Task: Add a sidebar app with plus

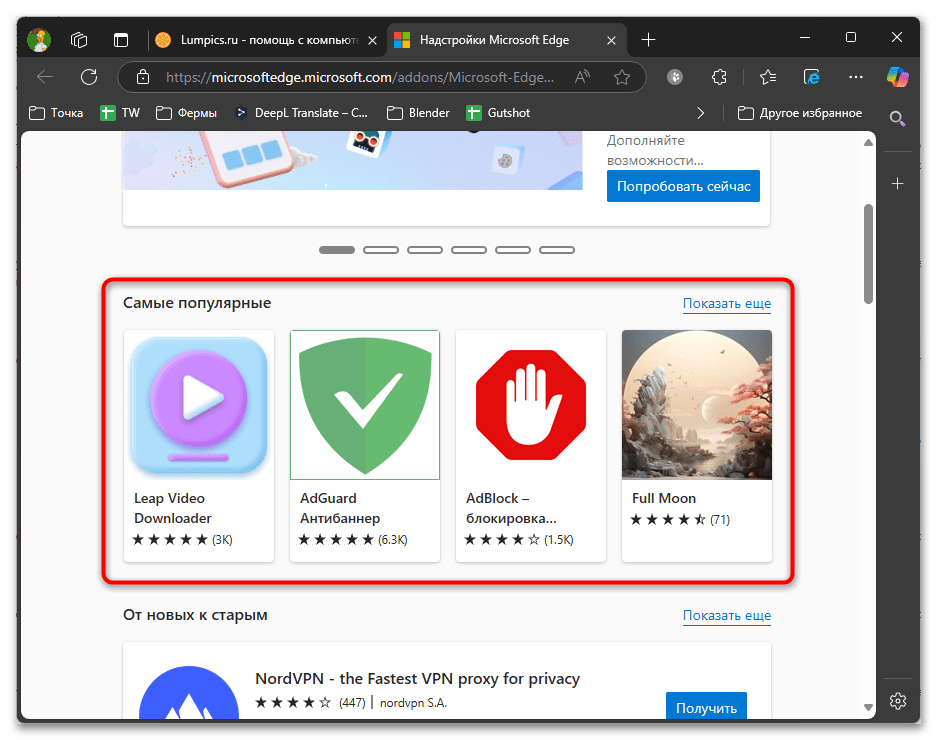Action: point(898,184)
